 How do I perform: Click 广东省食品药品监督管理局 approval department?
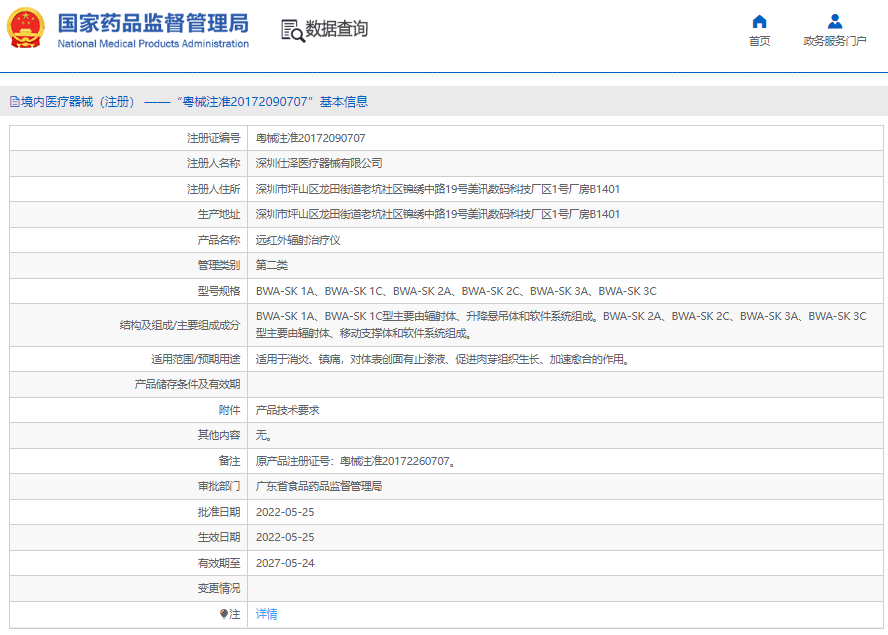click(x=319, y=487)
